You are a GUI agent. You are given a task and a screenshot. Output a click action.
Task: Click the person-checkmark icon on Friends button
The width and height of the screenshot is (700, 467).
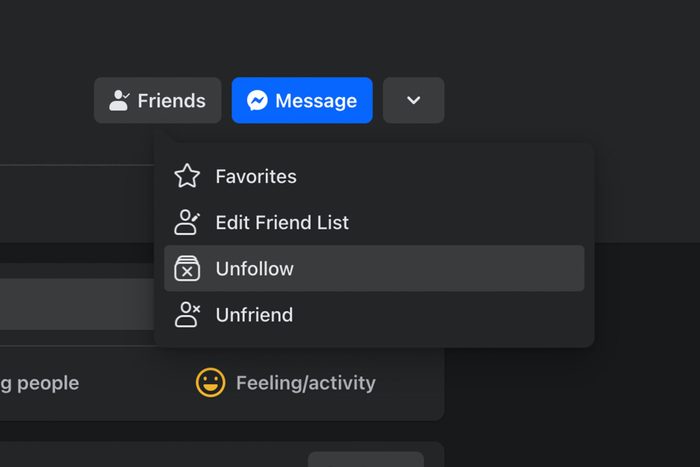point(120,101)
